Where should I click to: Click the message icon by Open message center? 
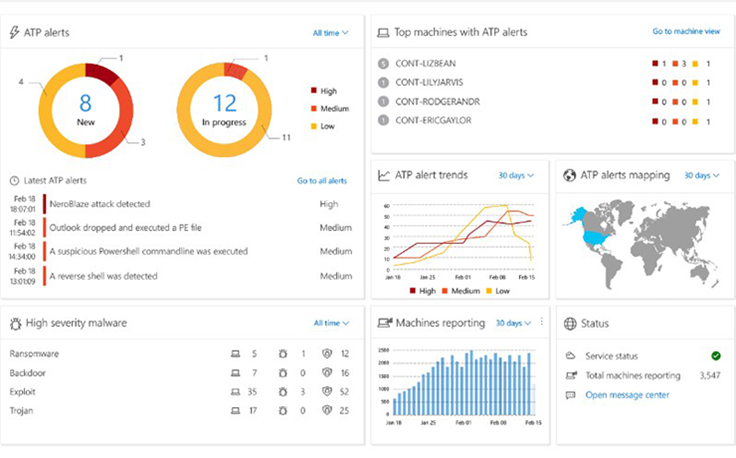(570, 395)
